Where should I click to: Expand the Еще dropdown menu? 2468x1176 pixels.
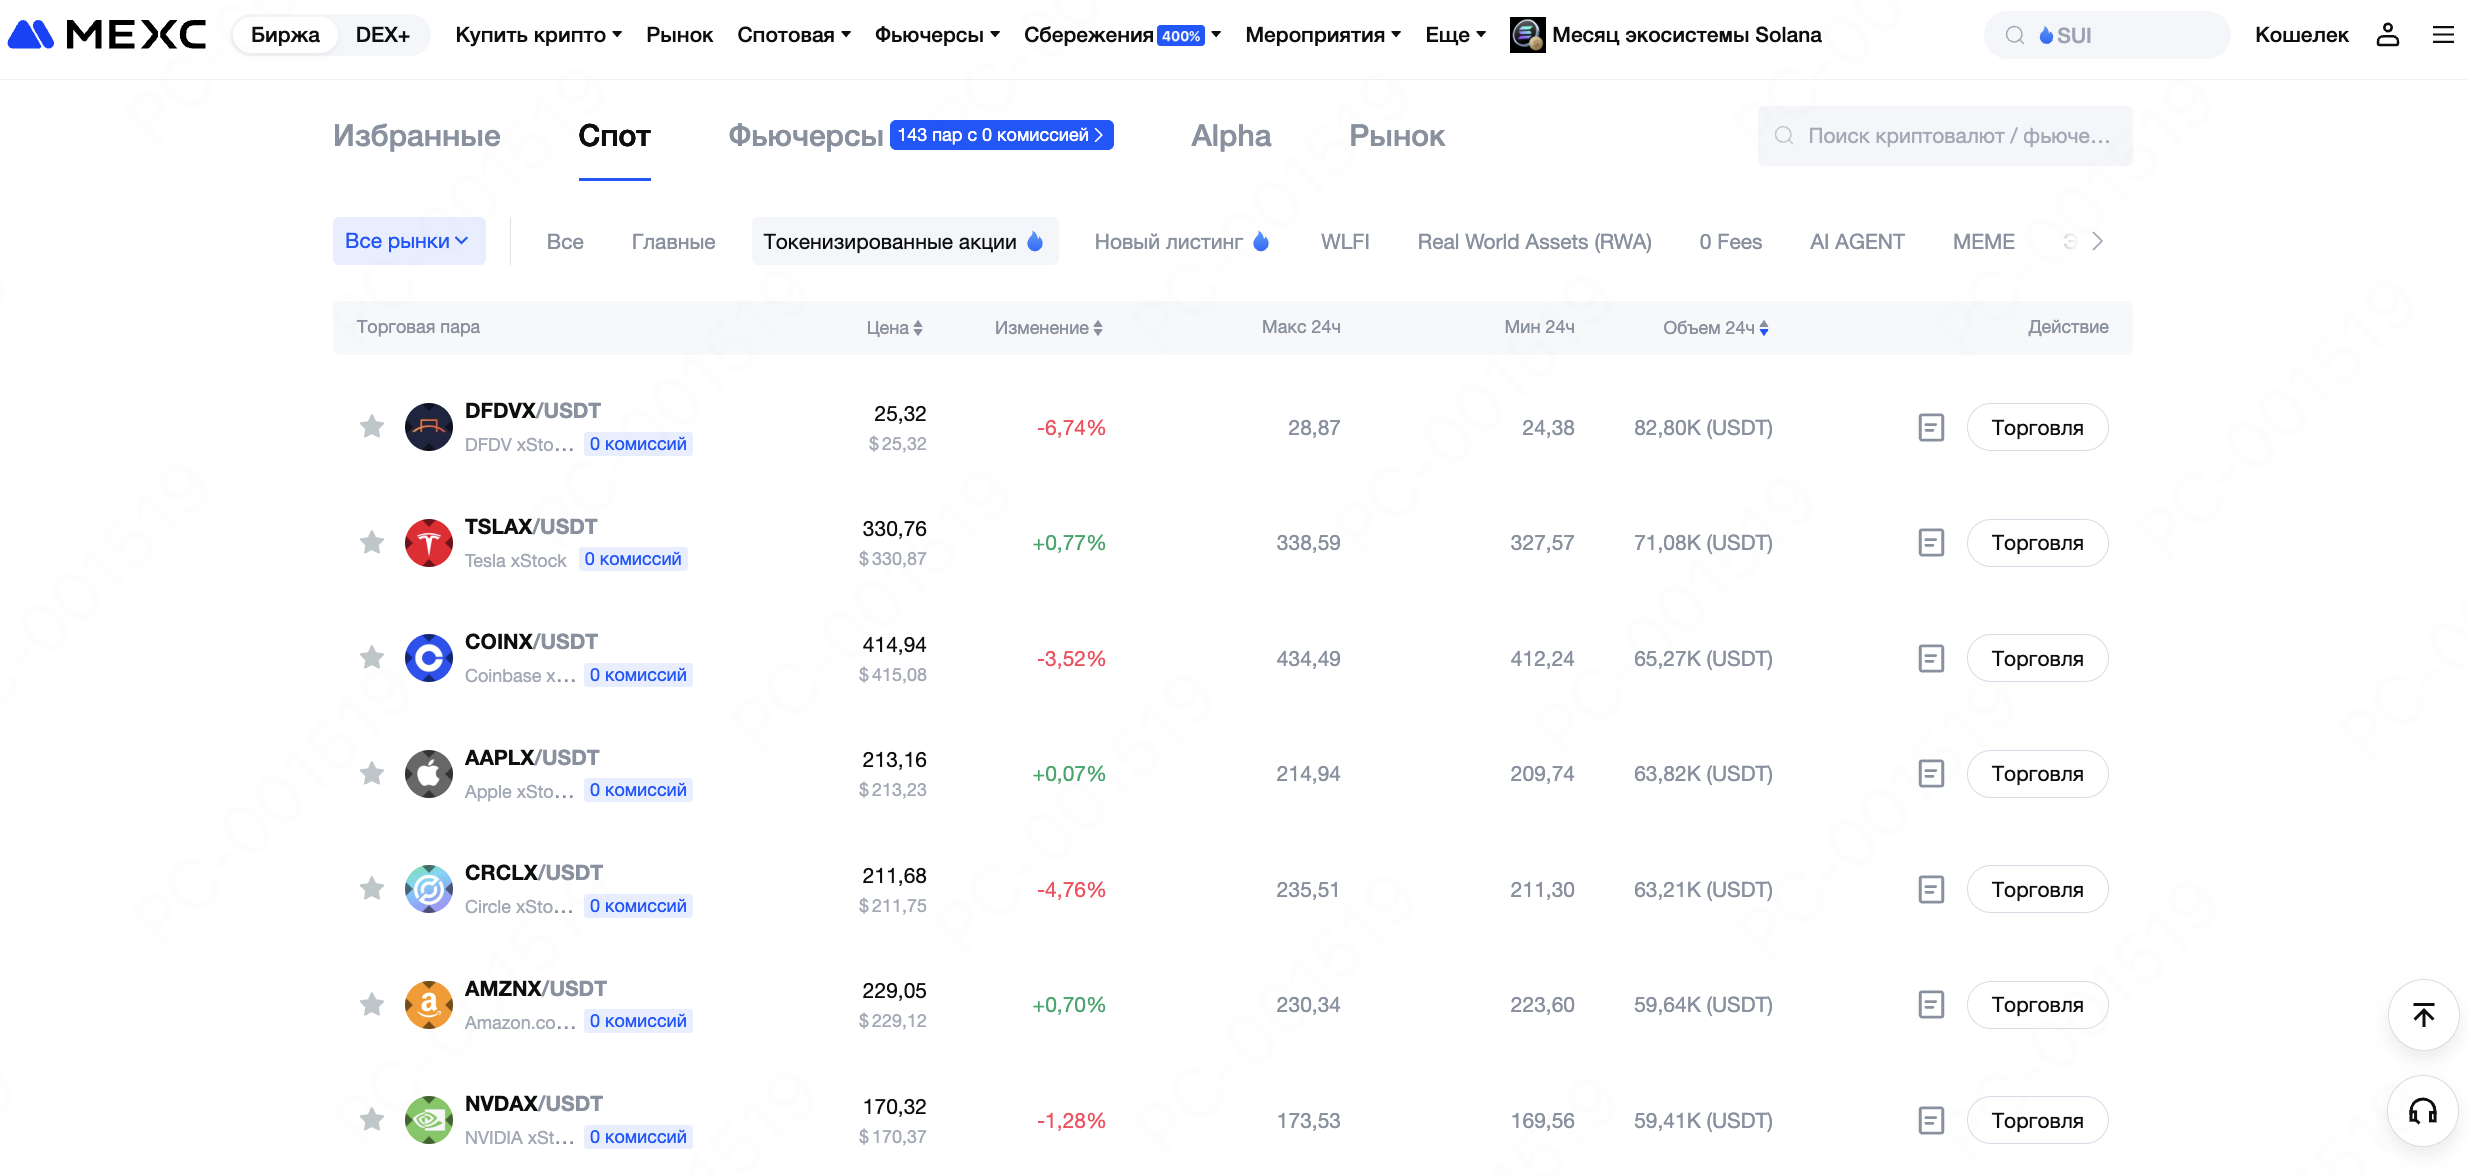[x=1455, y=35]
